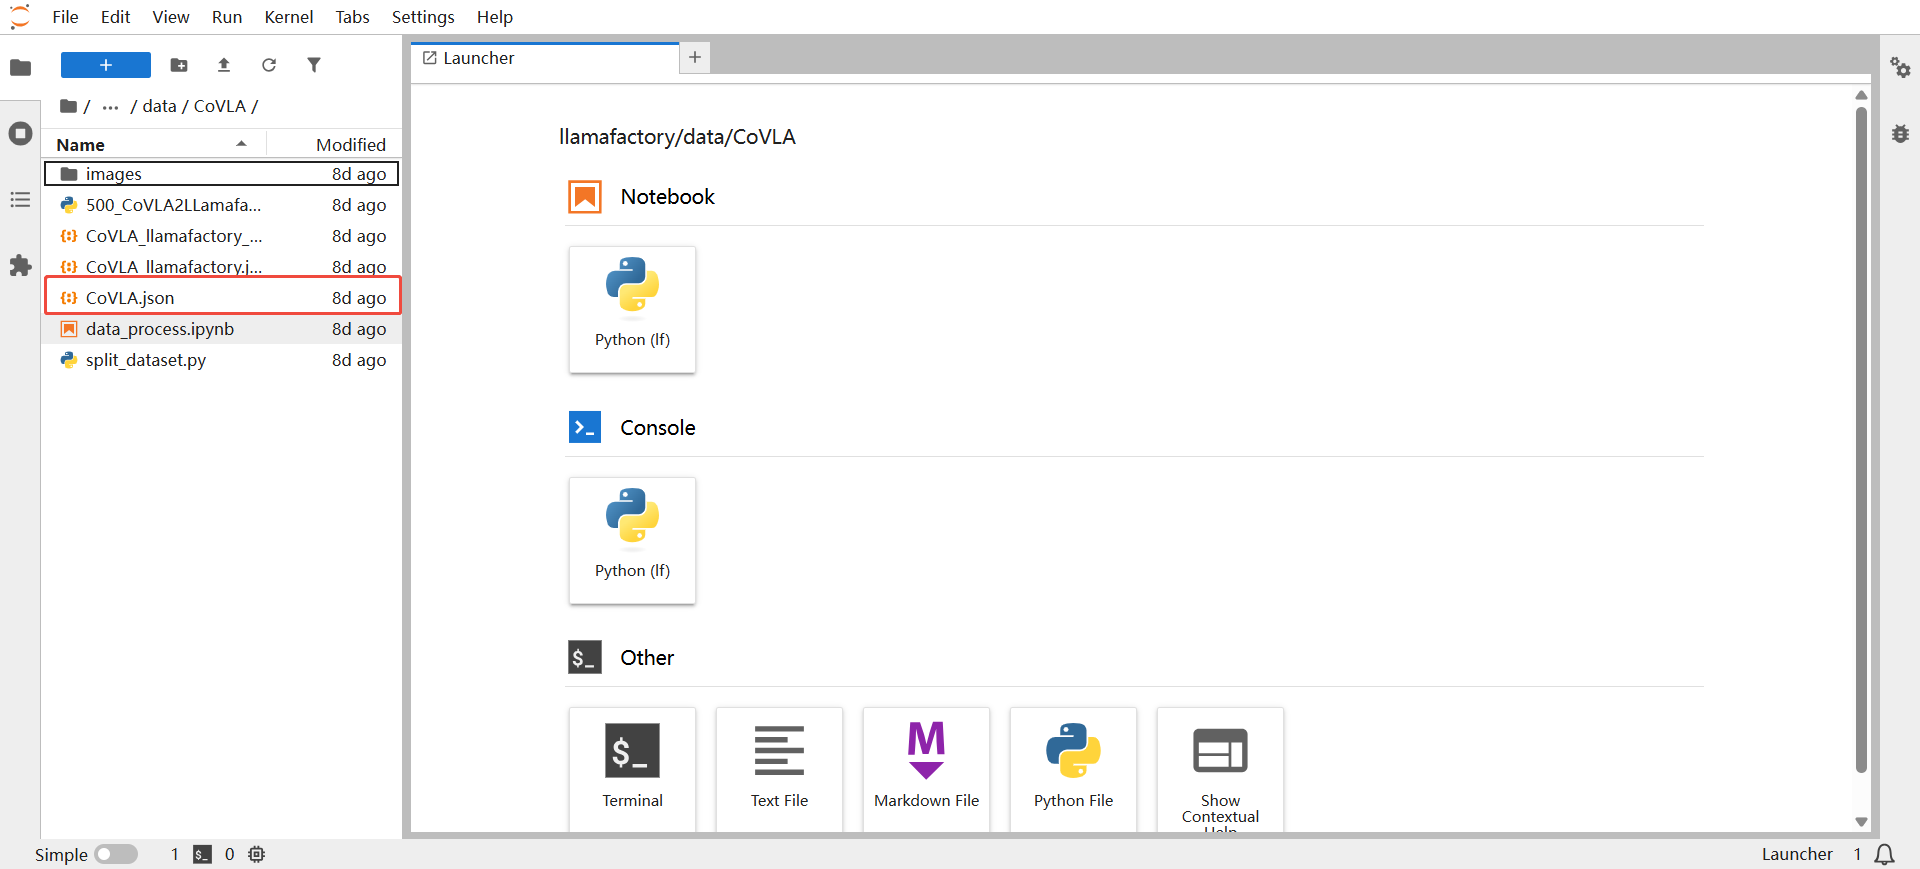The width and height of the screenshot is (1920, 869).
Task: Open the Running Terminals and Kernels sidebar
Action: coord(20,134)
